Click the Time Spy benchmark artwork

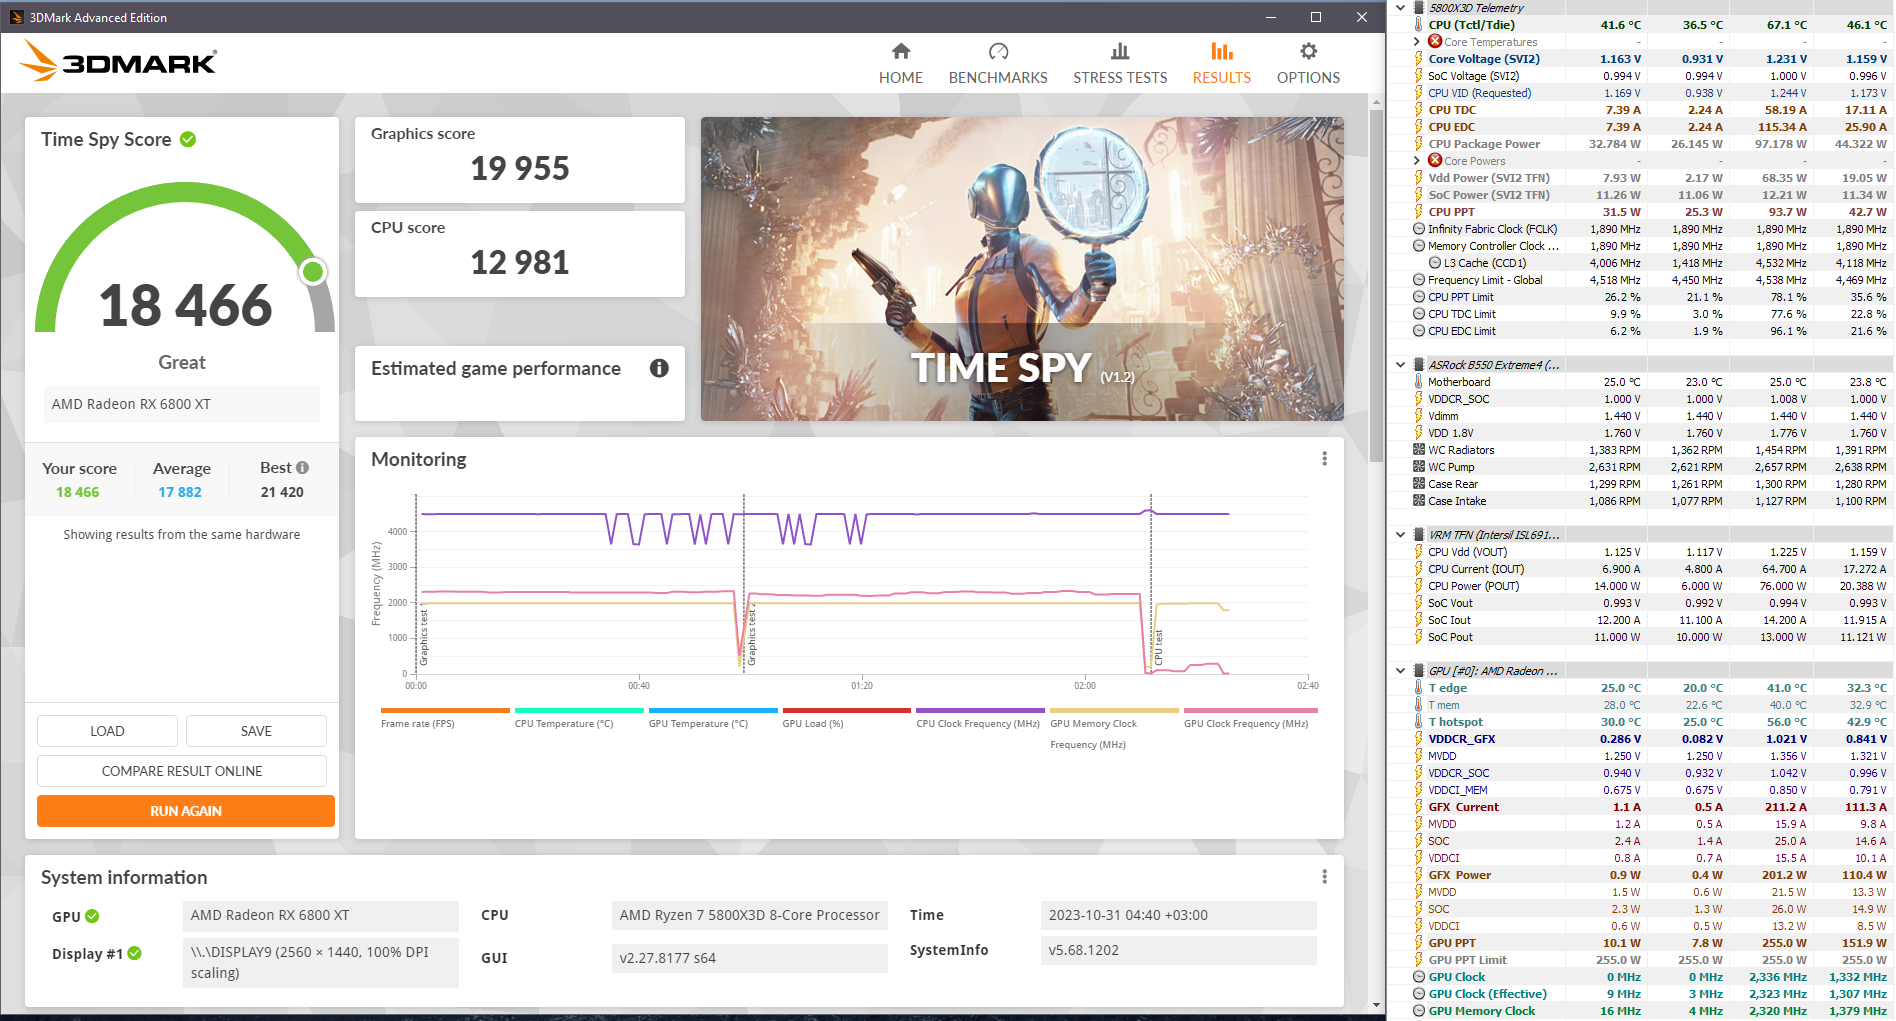click(x=1022, y=269)
